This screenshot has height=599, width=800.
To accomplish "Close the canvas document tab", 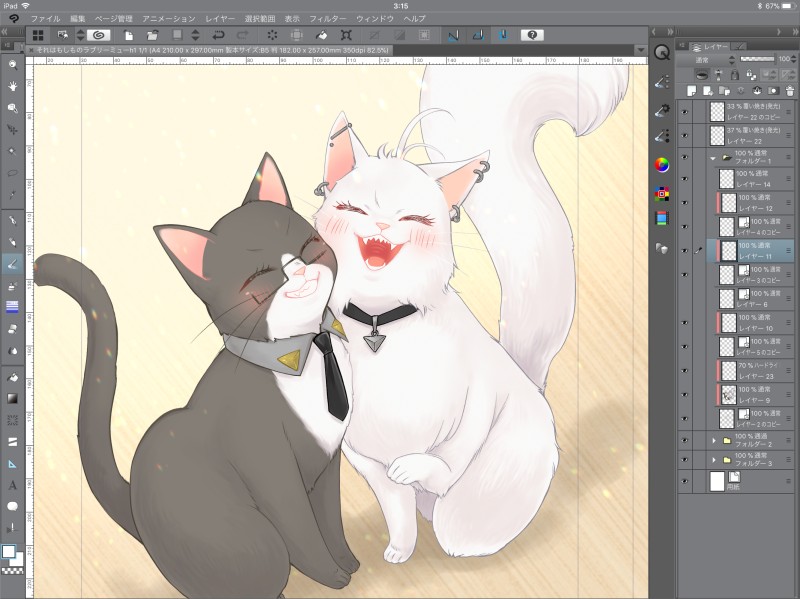I will 31,51.
